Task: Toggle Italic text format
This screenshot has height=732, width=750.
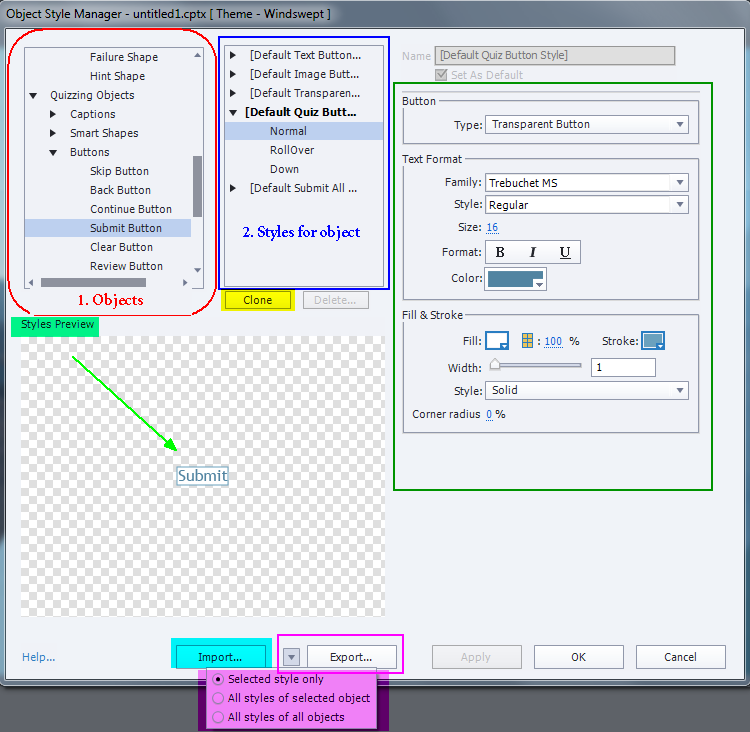Action: pos(532,252)
